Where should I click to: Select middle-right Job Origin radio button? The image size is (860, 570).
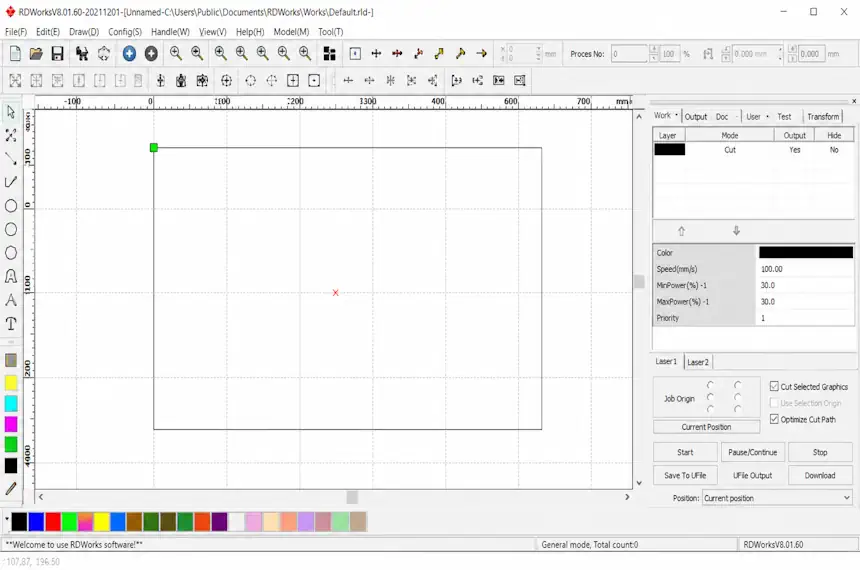coord(738,397)
